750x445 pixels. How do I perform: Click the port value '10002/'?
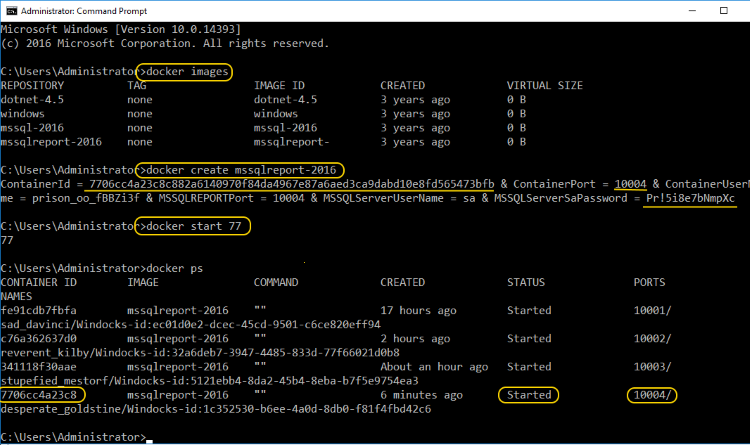pos(652,339)
